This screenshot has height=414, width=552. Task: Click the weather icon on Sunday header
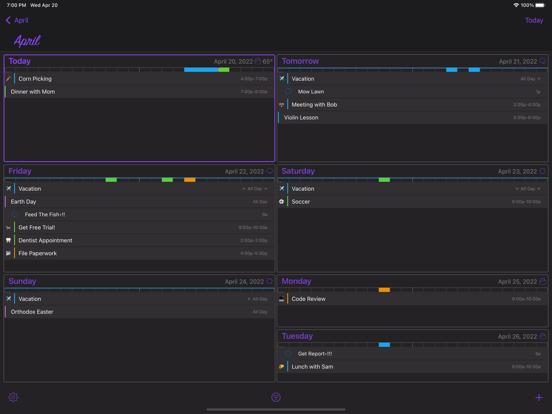click(269, 281)
